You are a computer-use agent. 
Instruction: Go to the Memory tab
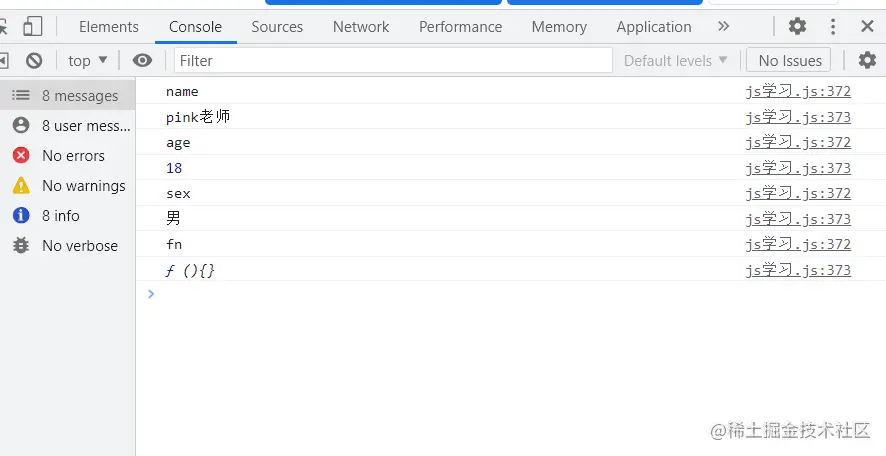pyautogui.click(x=559, y=27)
